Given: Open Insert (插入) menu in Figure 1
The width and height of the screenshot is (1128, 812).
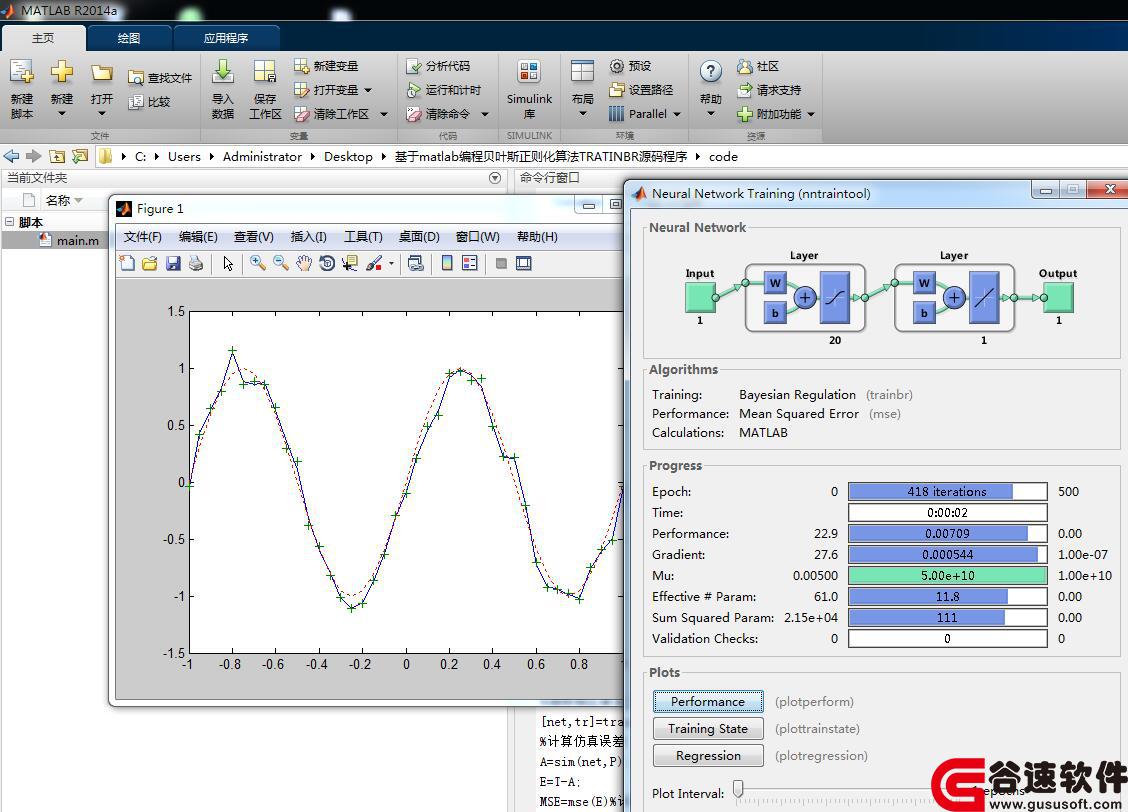Looking at the screenshot, I should [309, 237].
